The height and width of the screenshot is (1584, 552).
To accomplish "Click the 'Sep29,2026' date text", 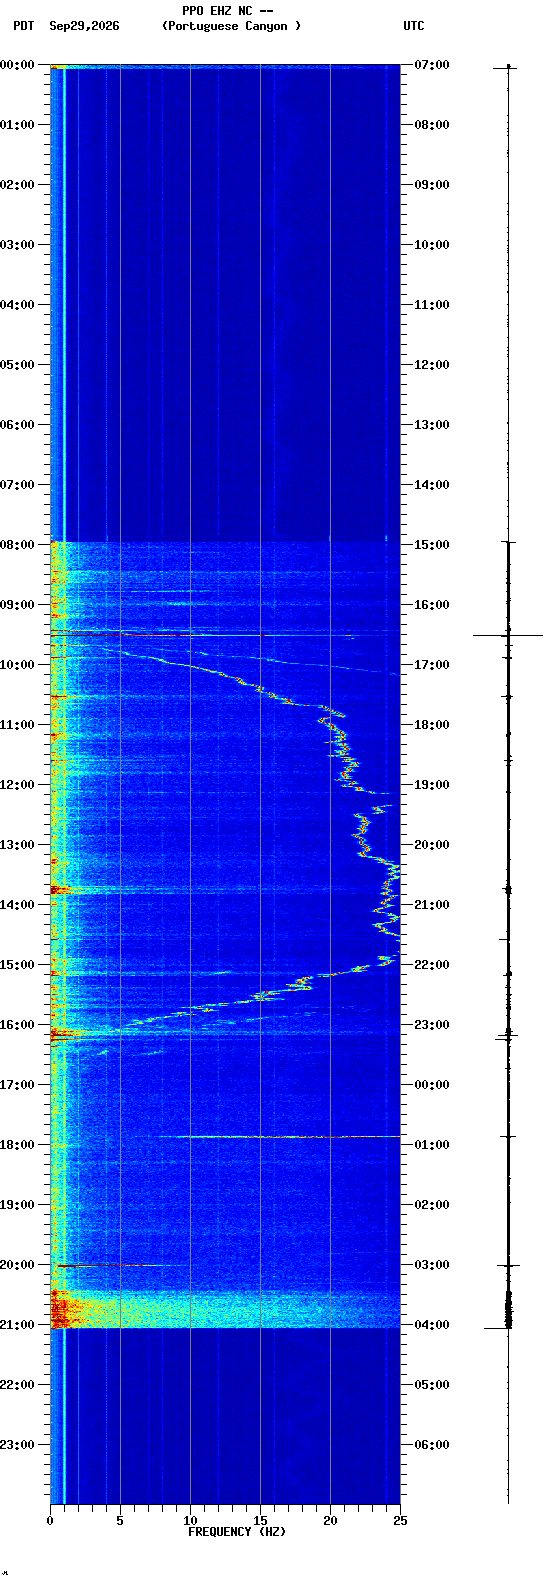I will (x=84, y=26).
